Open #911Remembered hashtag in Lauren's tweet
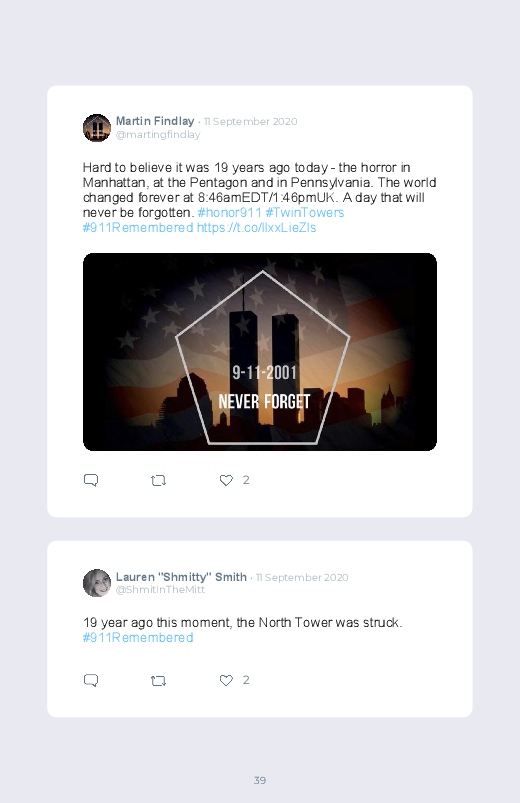The height and width of the screenshot is (803, 520). pos(138,638)
